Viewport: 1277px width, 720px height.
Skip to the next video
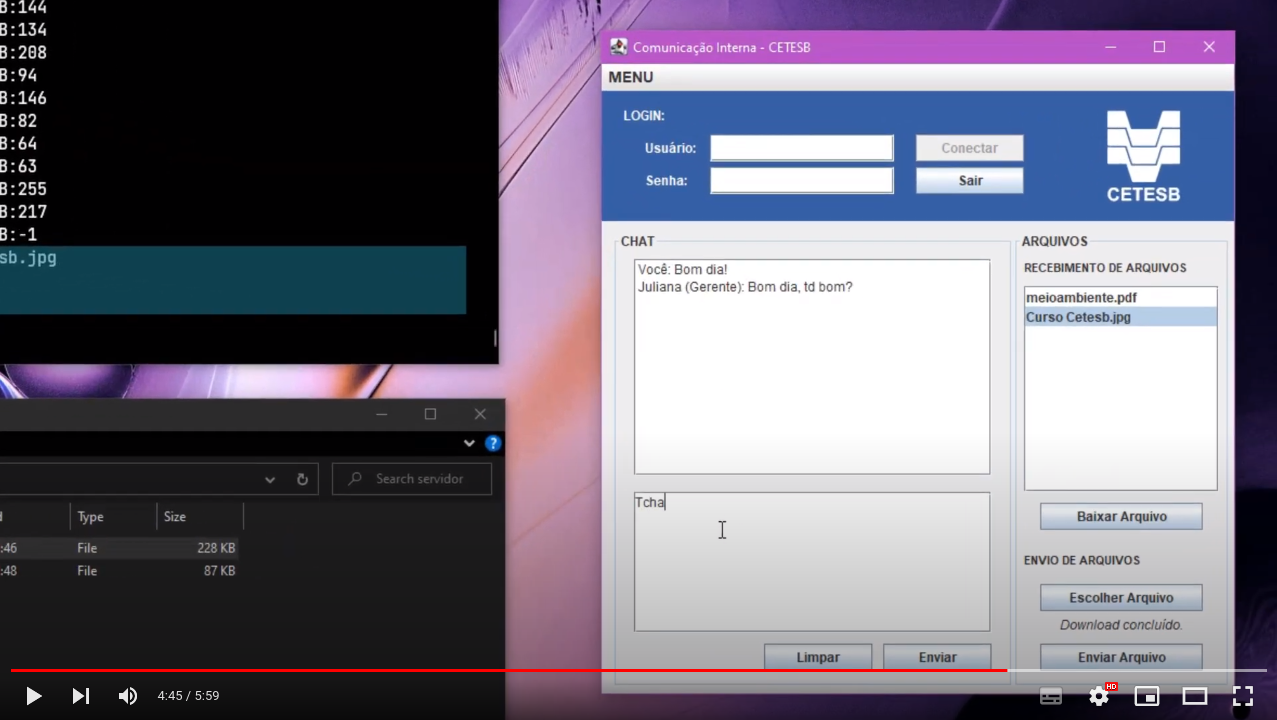[80, 695]
